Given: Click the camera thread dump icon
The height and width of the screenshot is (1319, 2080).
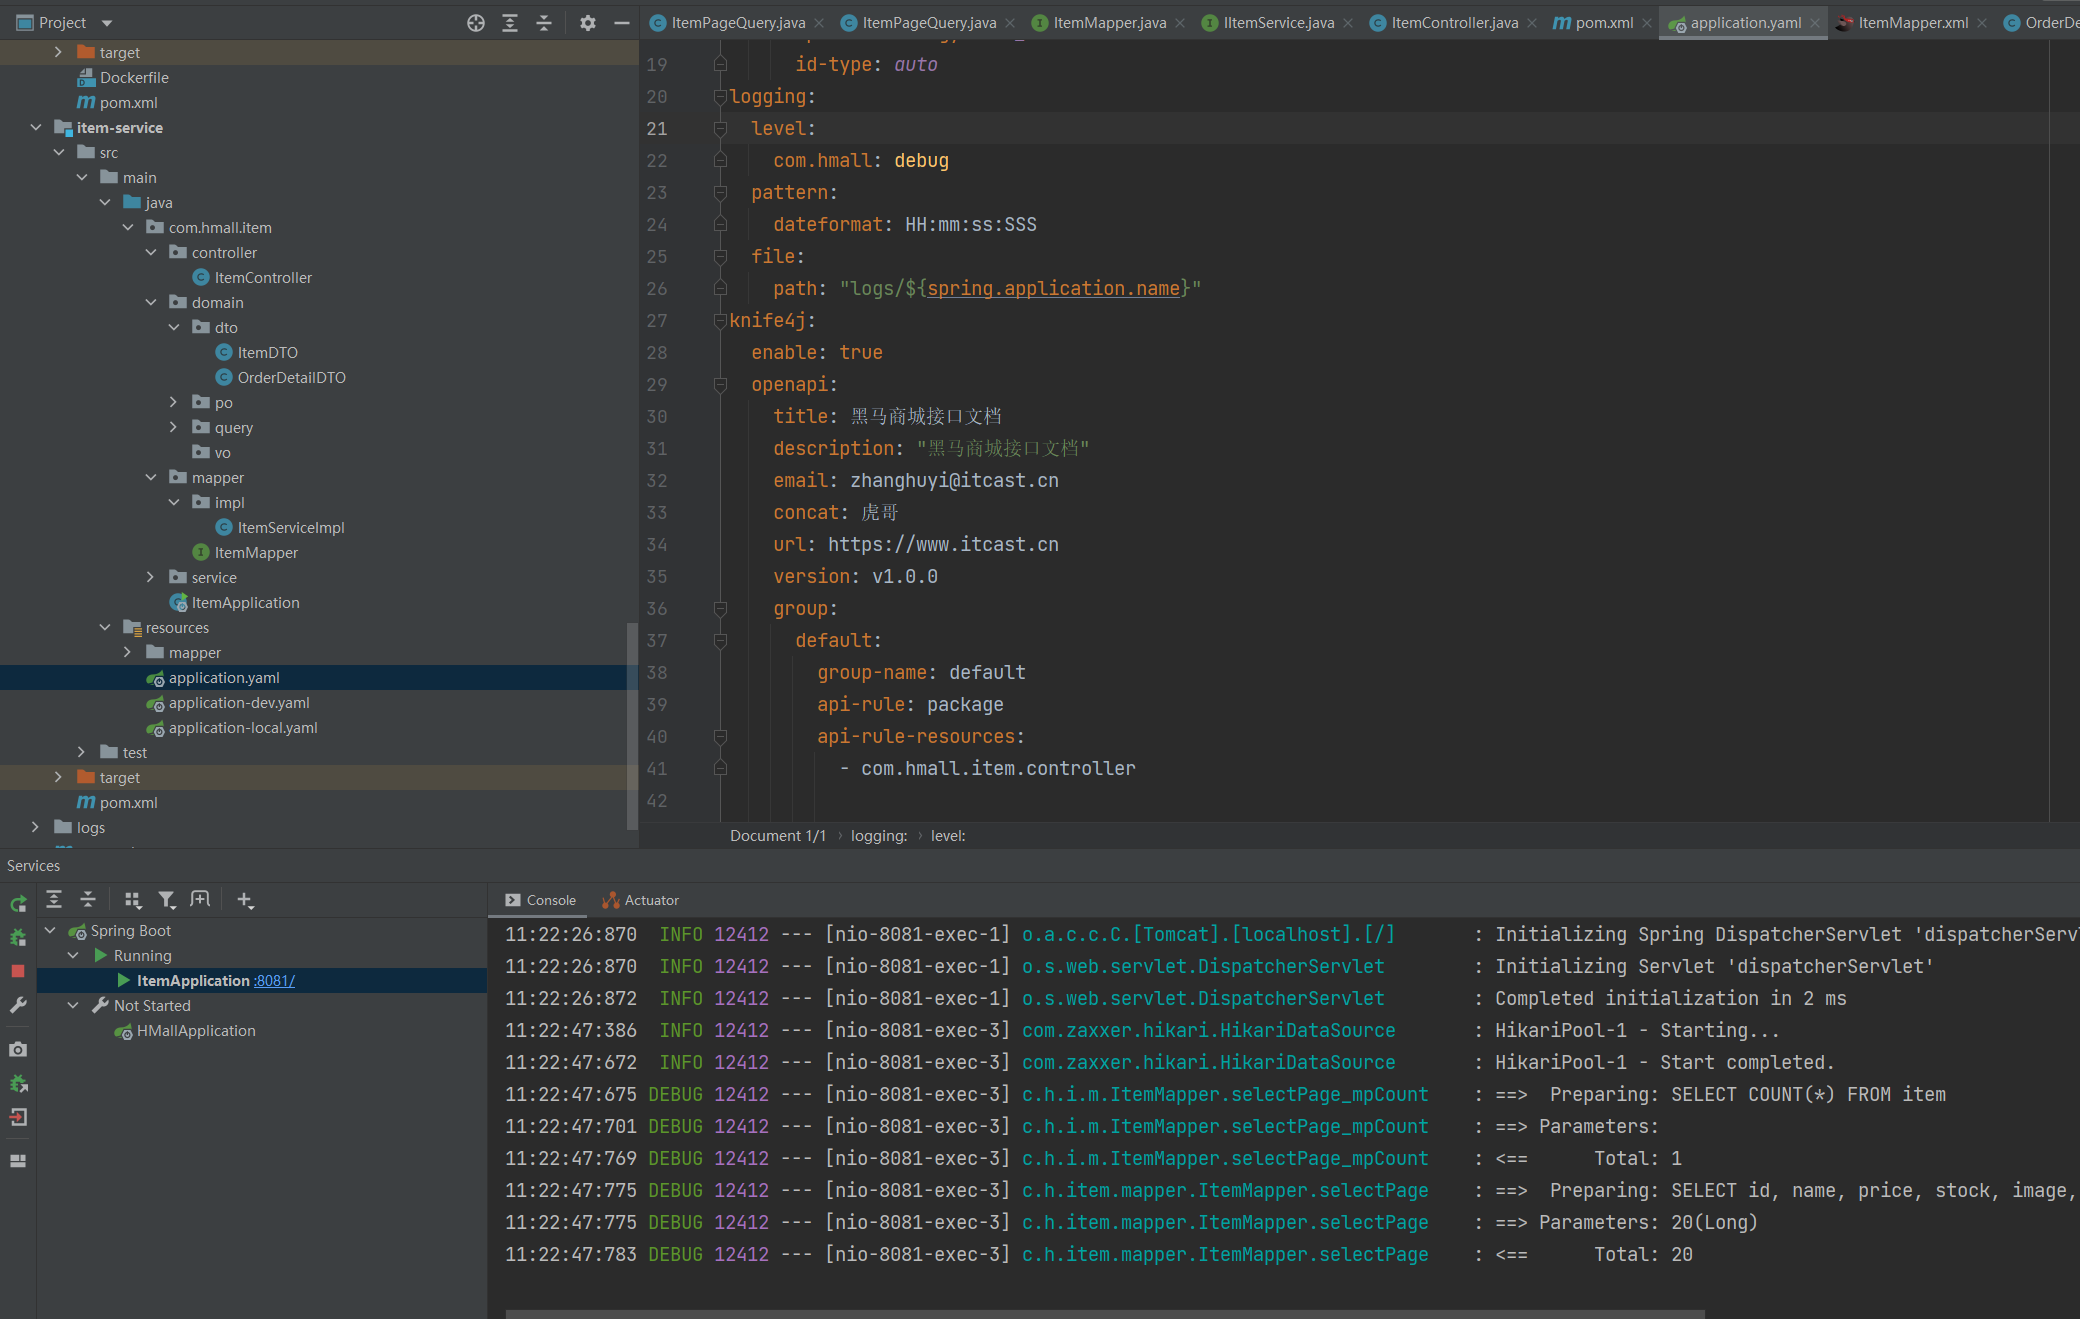Looking at the screenshot, I should click(18, 1049).
